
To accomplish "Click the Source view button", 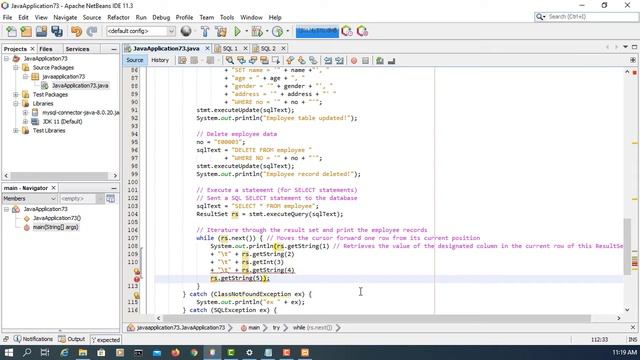I will click(134, 60).
